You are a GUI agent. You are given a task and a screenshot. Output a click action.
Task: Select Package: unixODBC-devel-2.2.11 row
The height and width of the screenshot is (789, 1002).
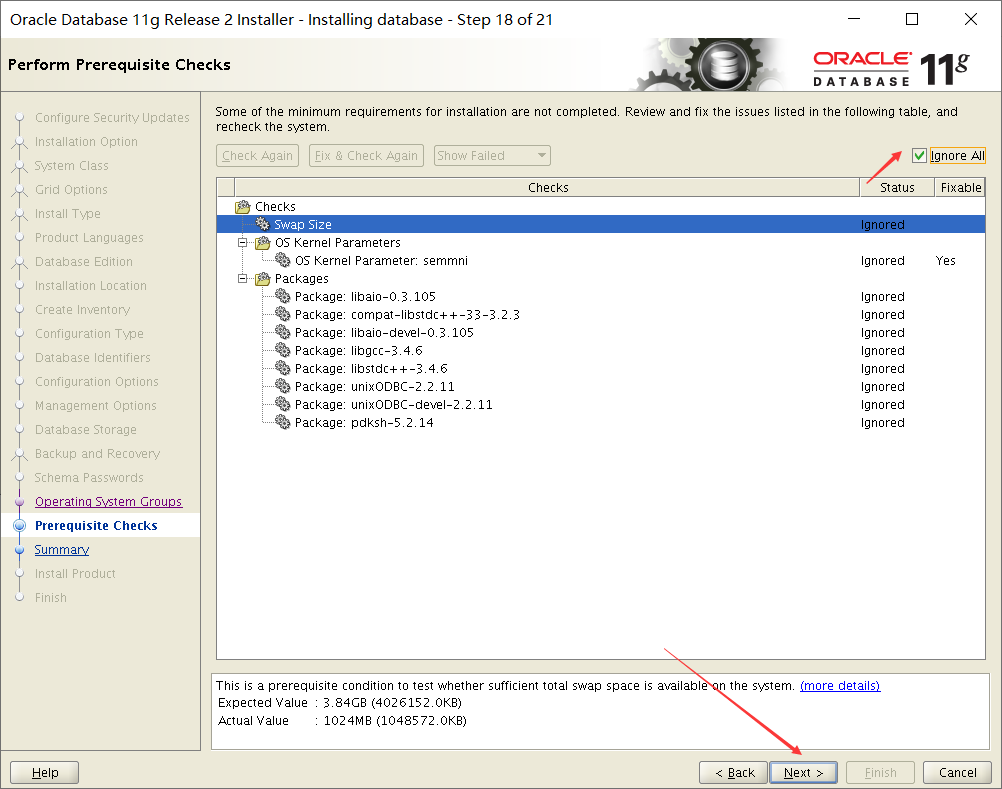click(x=601, y=404)
